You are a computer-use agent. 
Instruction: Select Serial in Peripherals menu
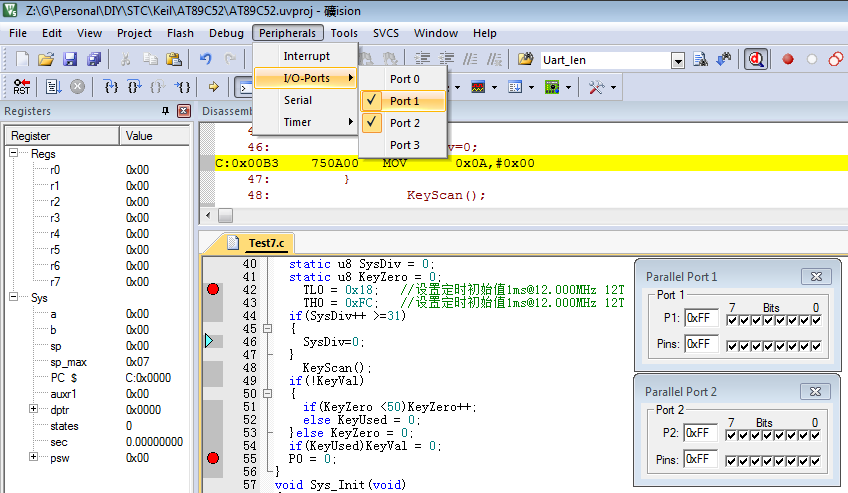tap(306, 100)
